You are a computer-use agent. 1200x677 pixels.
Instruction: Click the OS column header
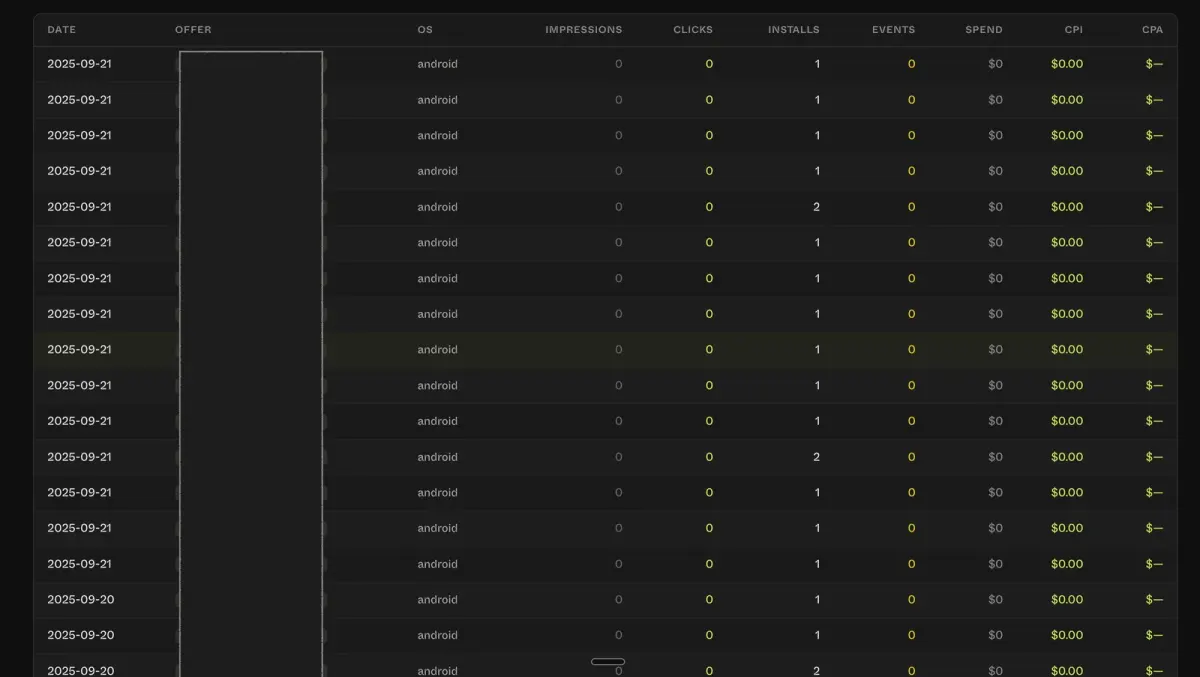425,30
